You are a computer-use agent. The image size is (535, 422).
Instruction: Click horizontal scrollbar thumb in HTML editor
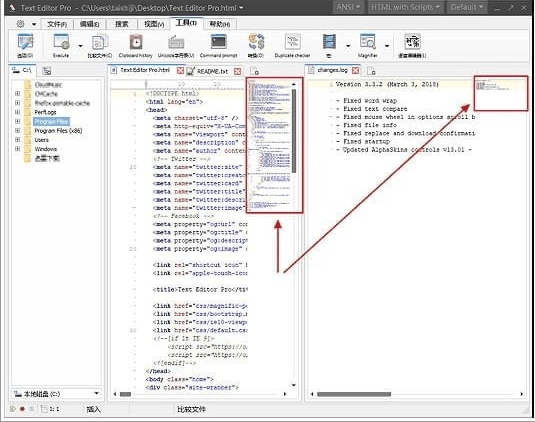(125, 394)
